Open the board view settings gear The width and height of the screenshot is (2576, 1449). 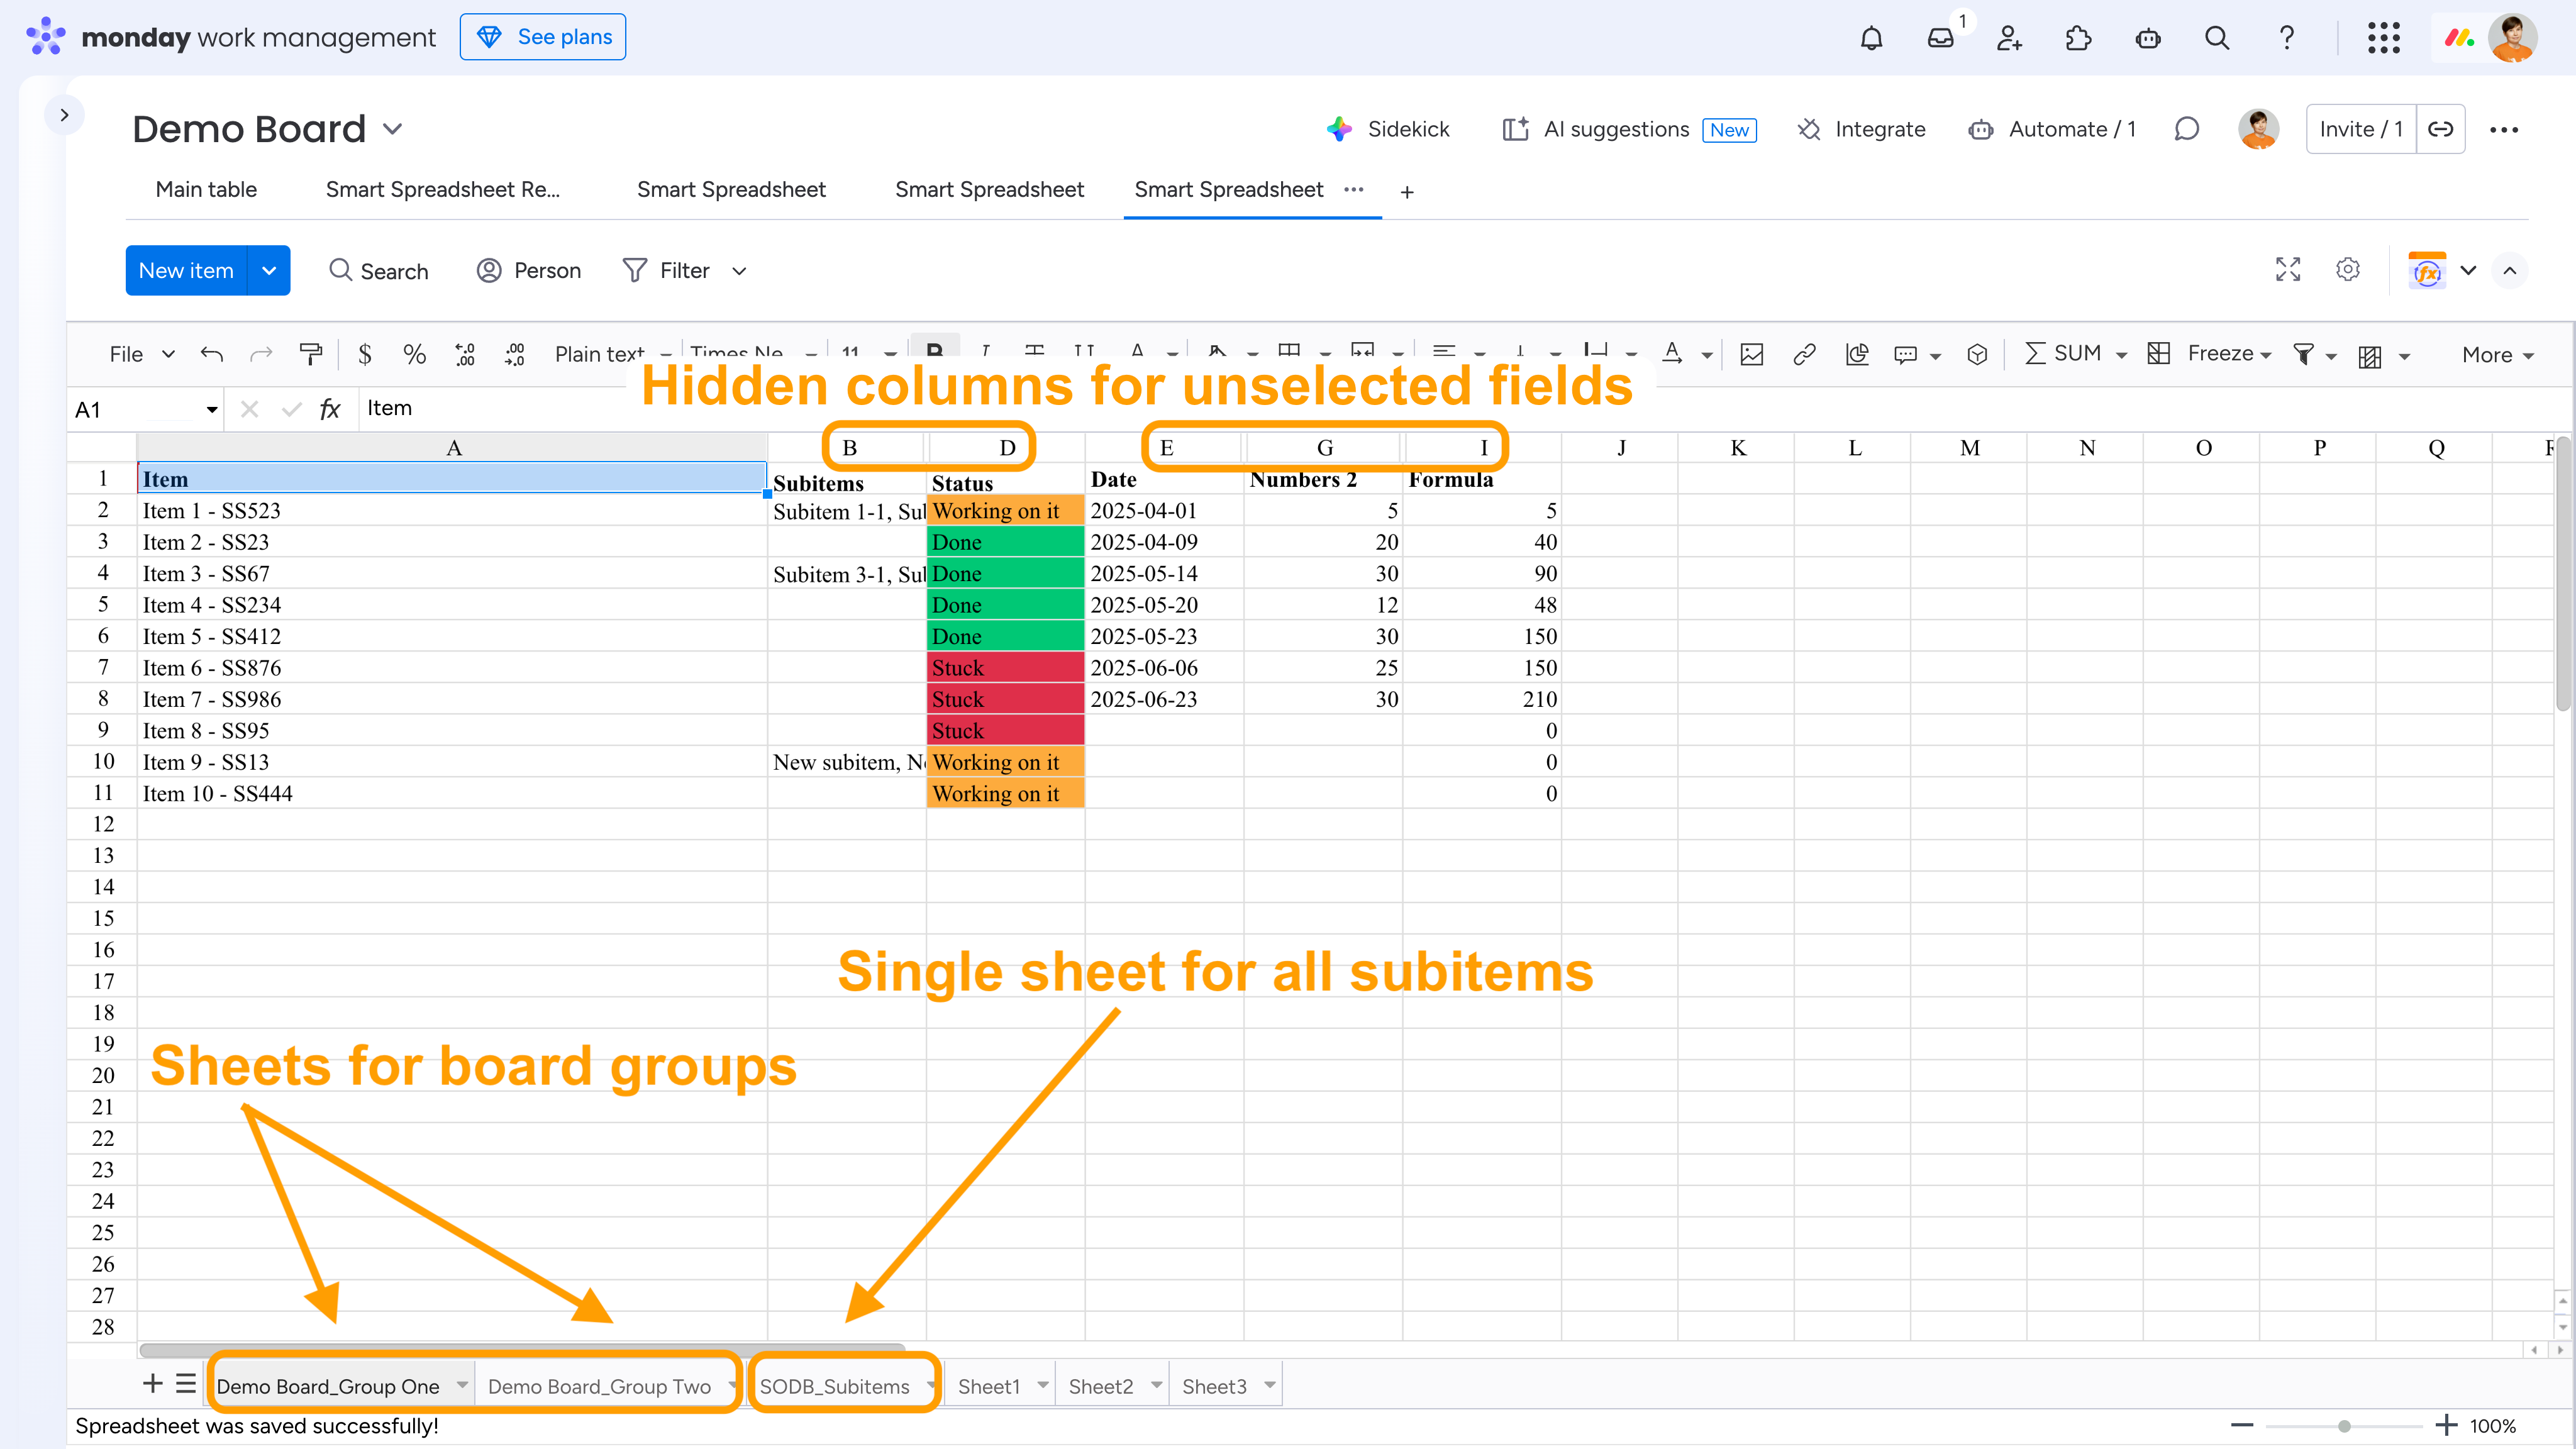(2347, 270)
